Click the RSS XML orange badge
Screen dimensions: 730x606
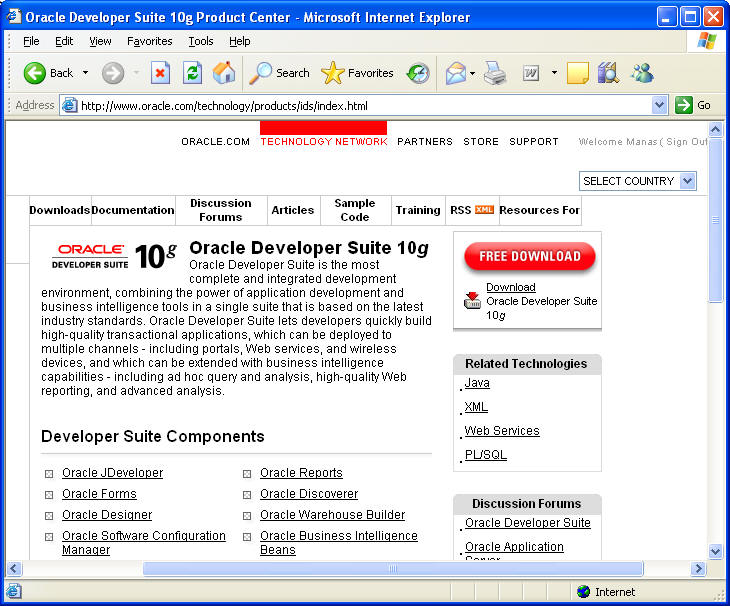(x=484, y=210)
